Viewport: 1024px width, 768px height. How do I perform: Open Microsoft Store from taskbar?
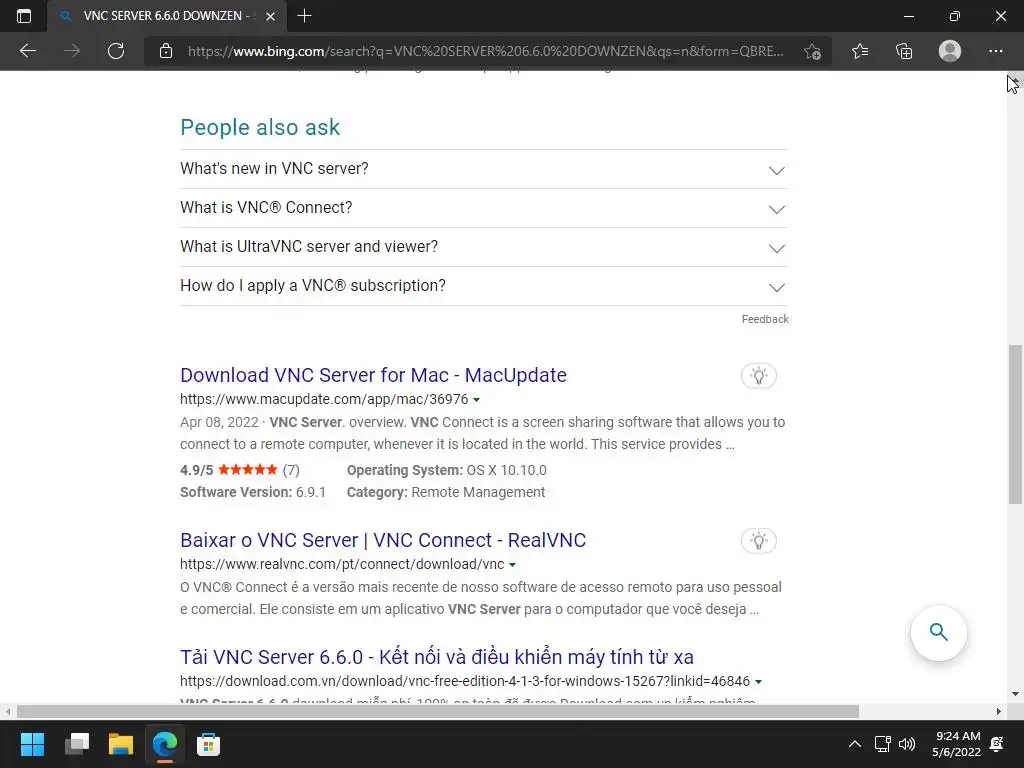(208, 744)
